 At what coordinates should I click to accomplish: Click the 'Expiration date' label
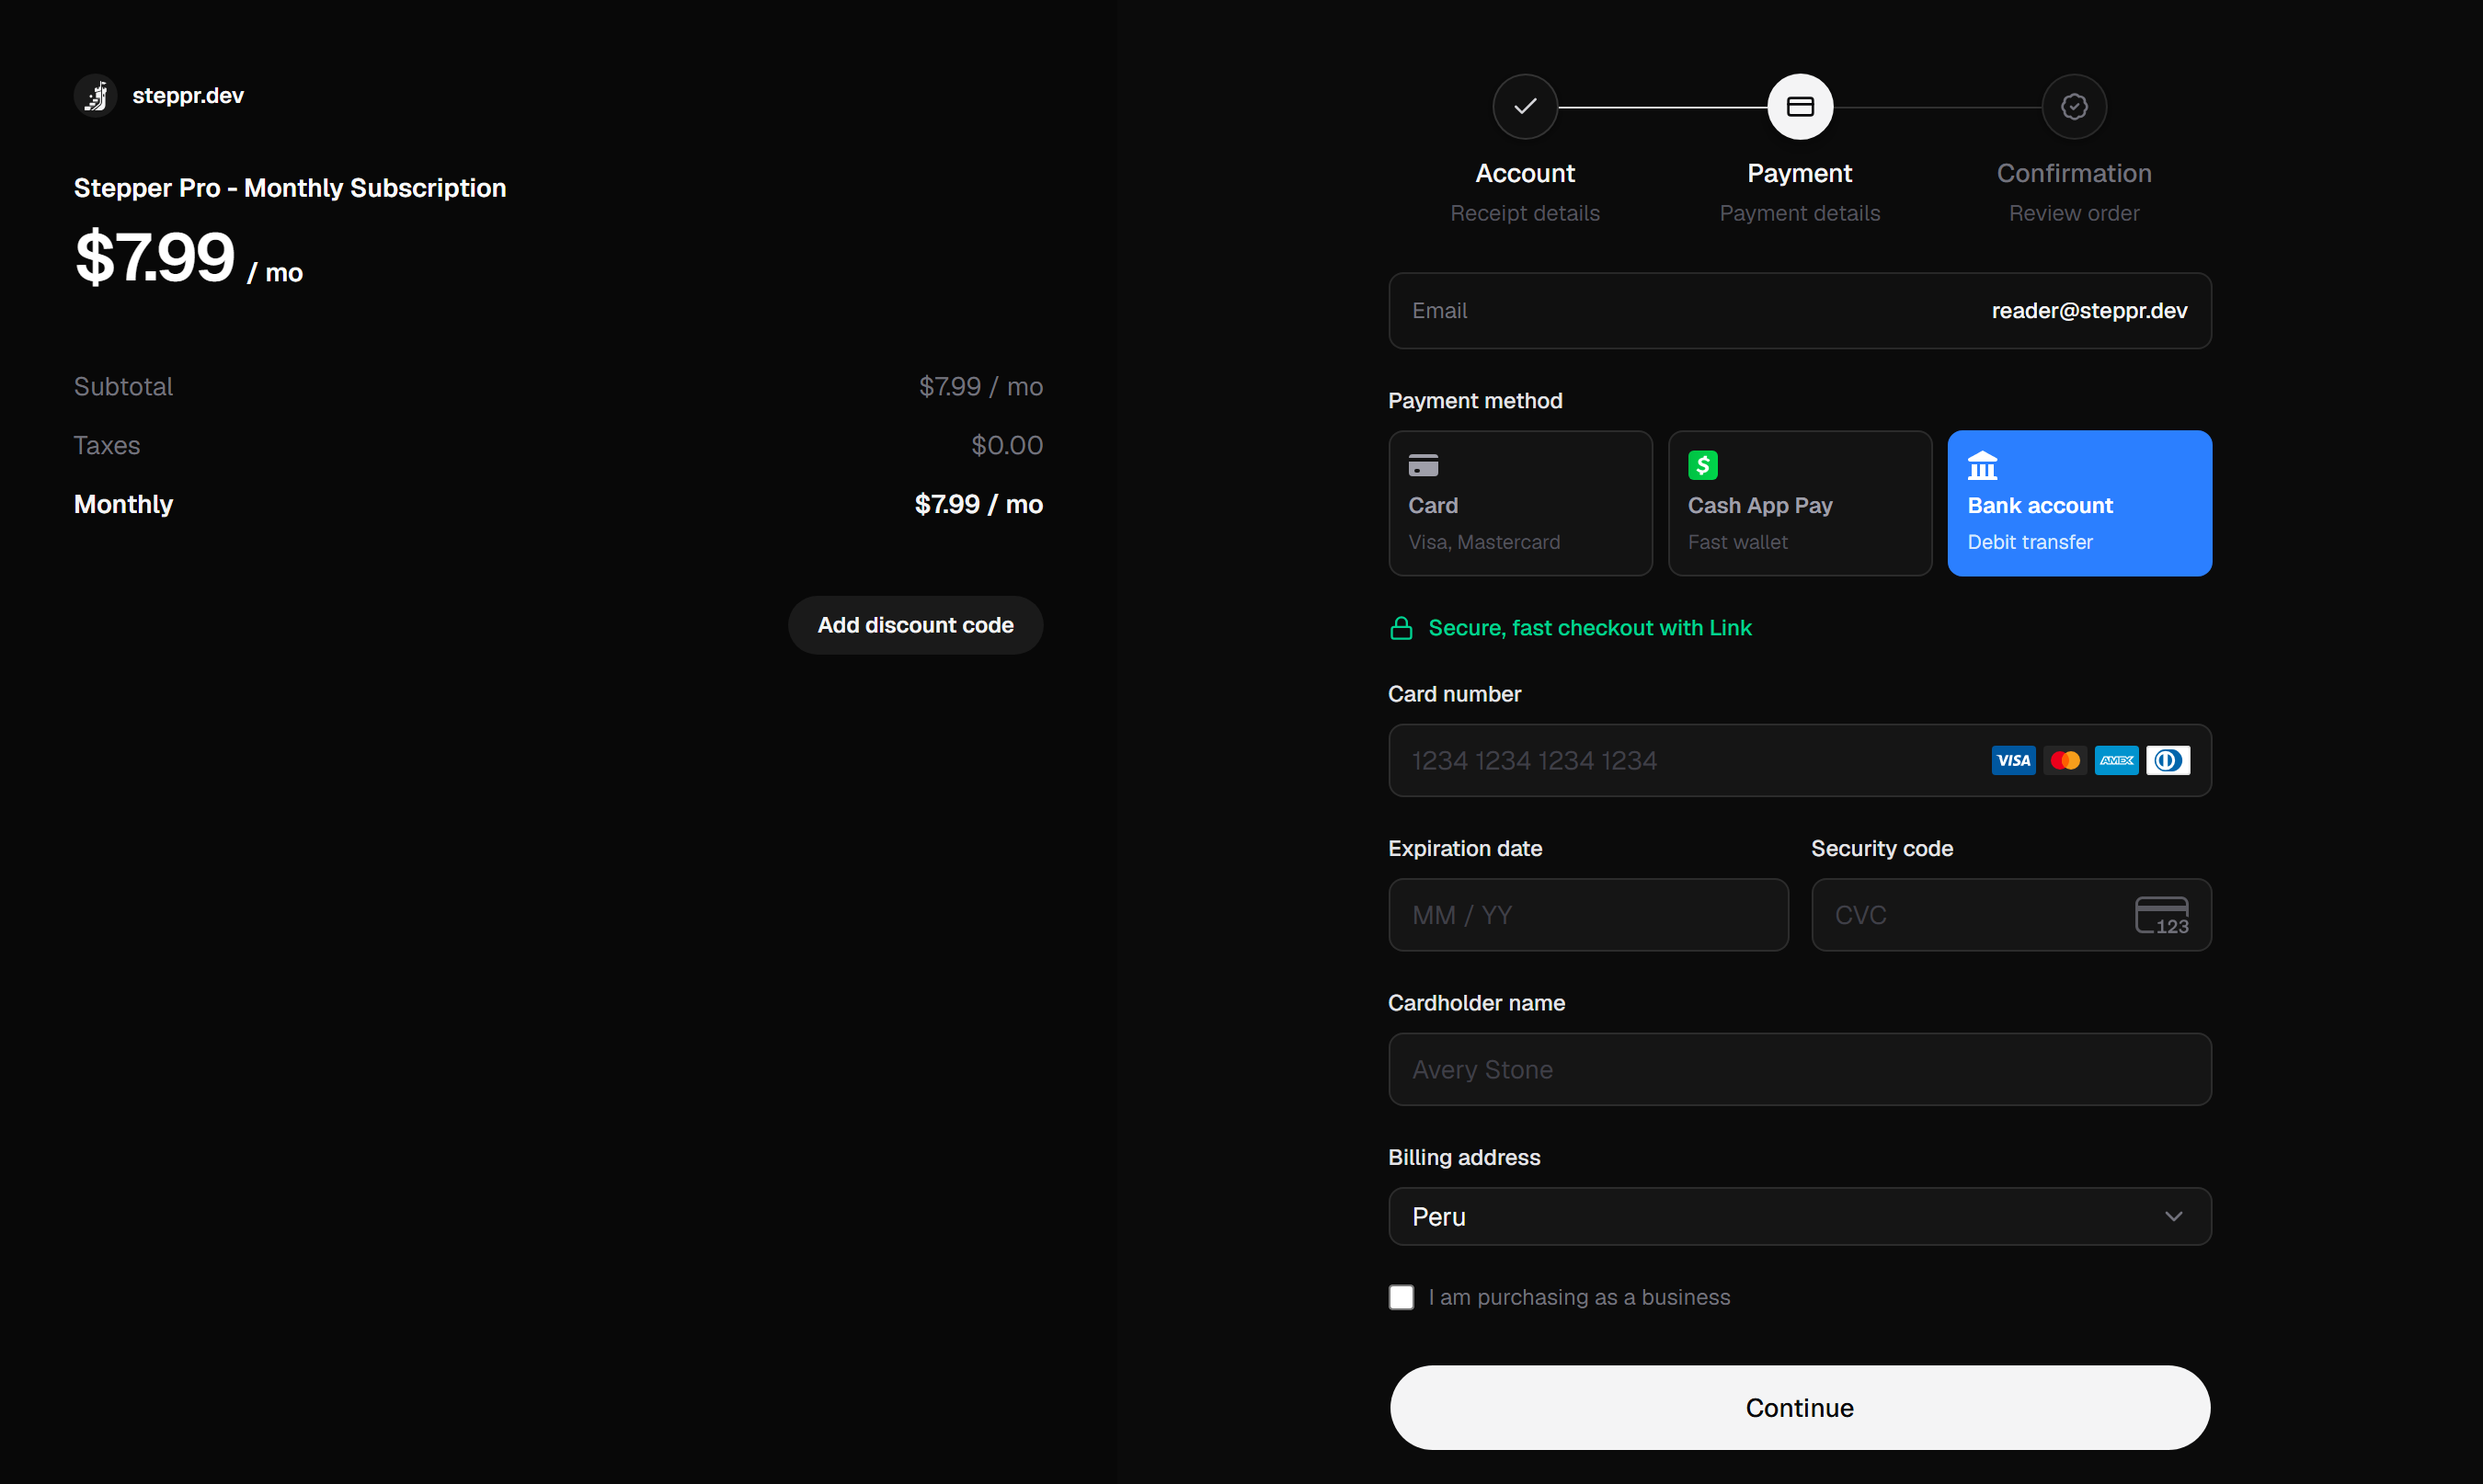(x=1465, y=849)
